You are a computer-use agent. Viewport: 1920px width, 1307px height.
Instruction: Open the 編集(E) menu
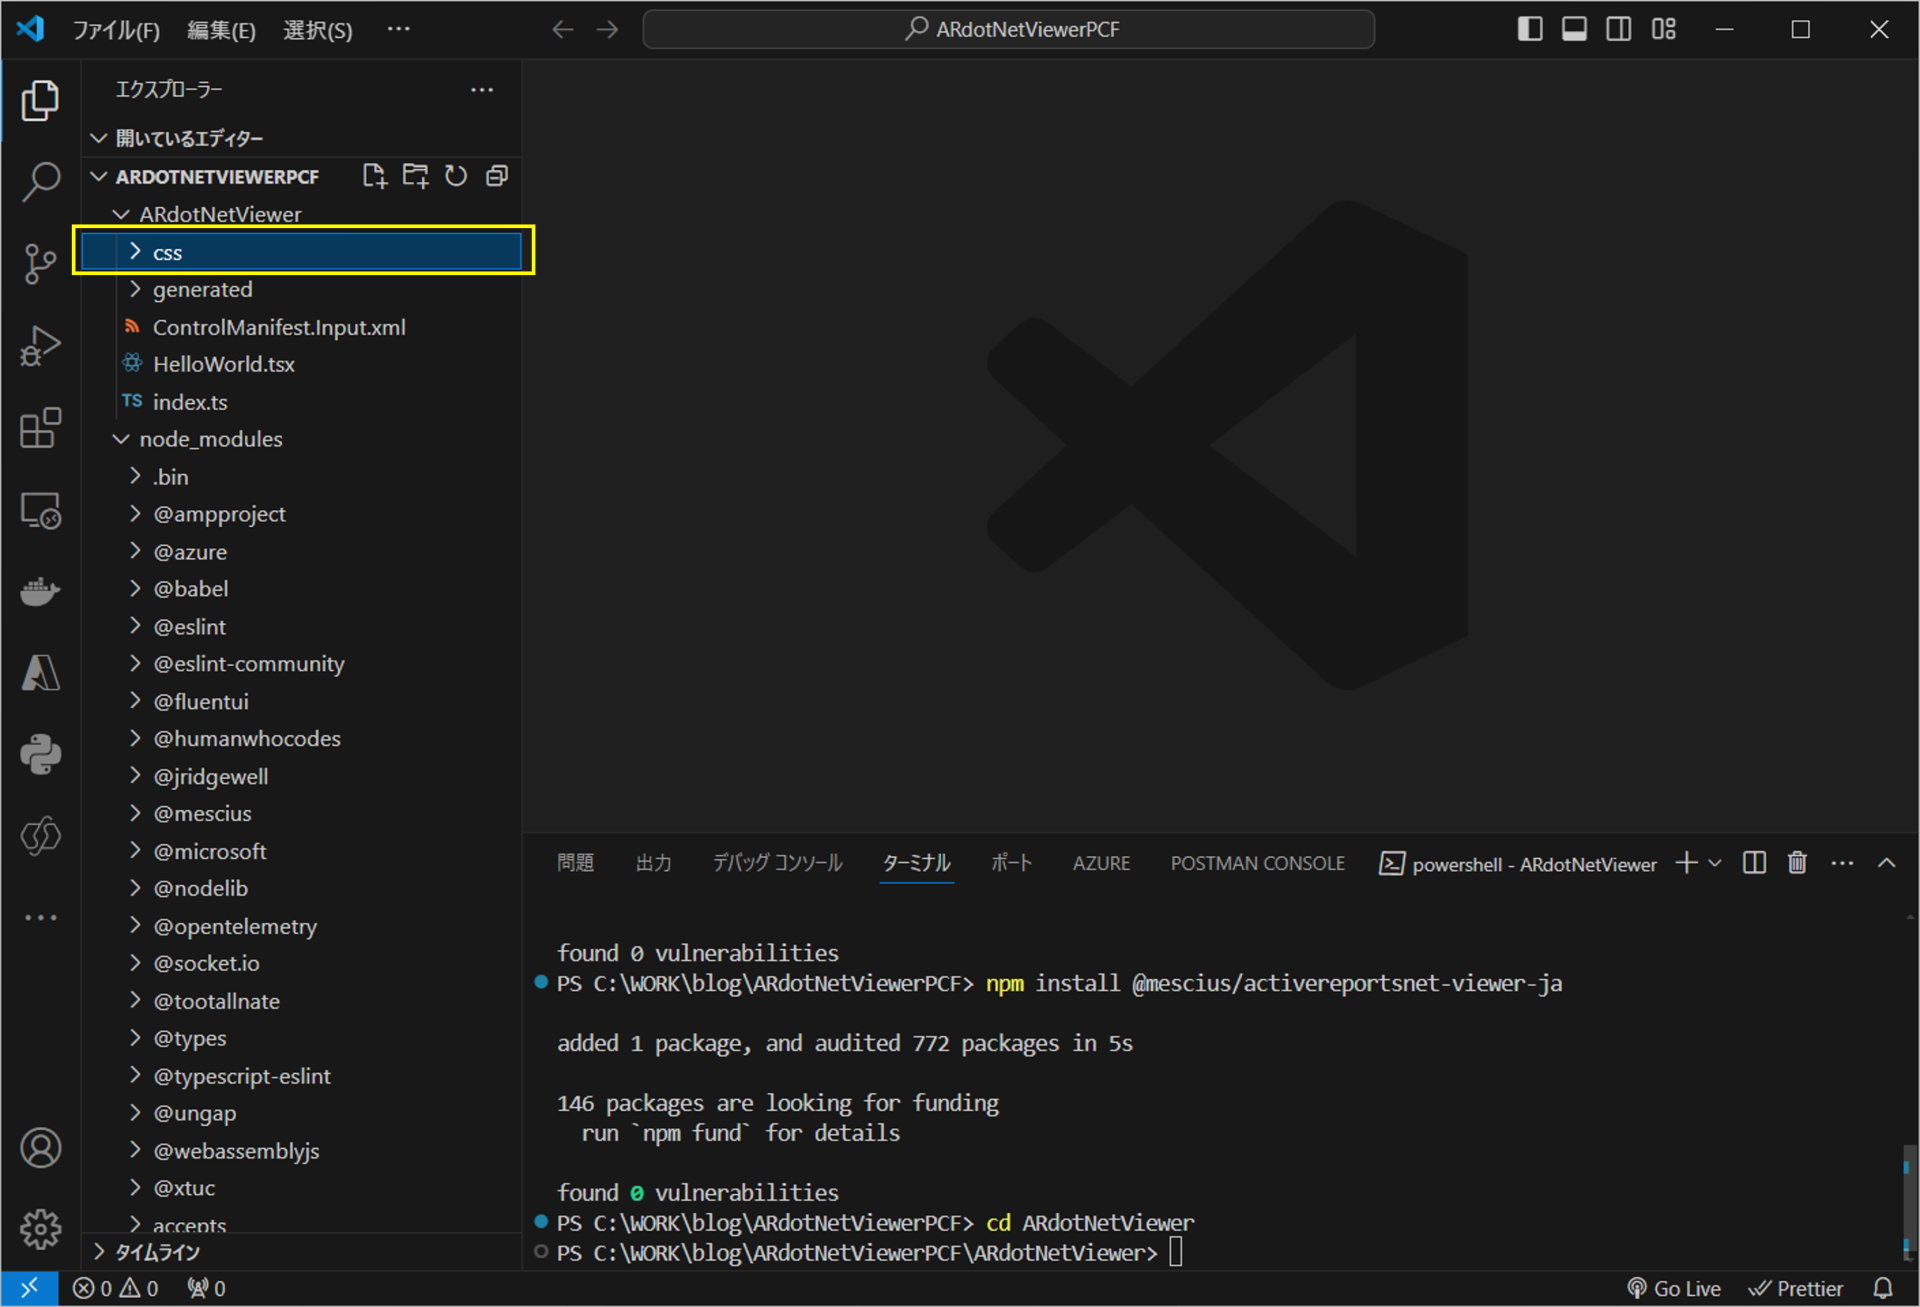221,30
